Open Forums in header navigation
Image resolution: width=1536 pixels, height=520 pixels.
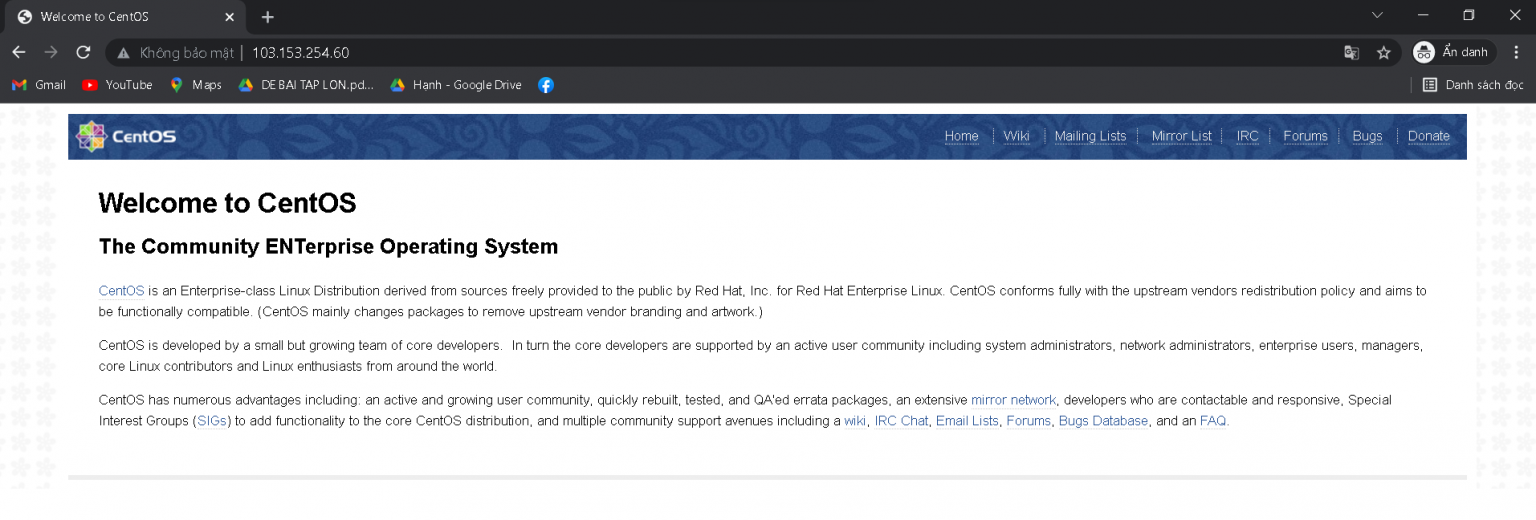click(1305, 136)
